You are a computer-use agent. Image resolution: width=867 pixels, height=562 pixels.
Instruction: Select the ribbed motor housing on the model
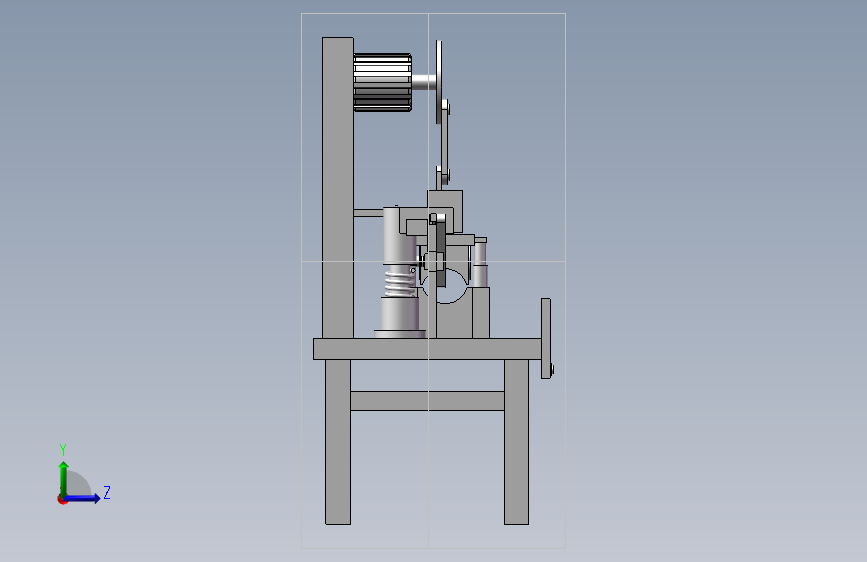(382, 82)
